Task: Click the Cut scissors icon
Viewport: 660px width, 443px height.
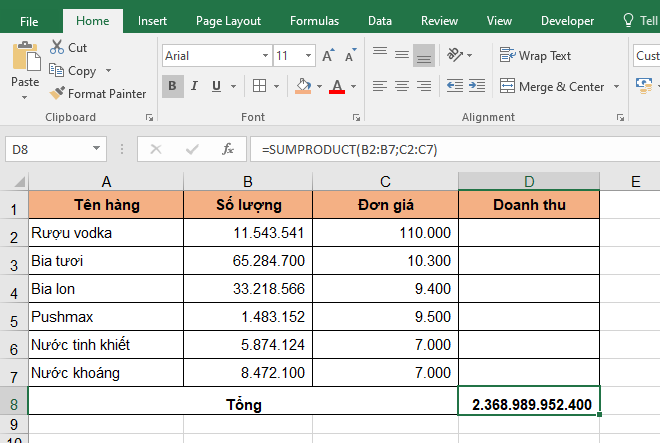Action: click(56, 47)
